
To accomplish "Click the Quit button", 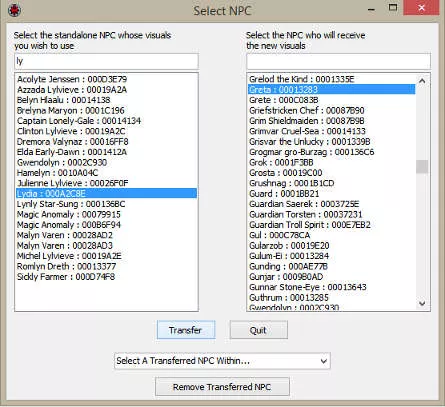I will (258, 330).
